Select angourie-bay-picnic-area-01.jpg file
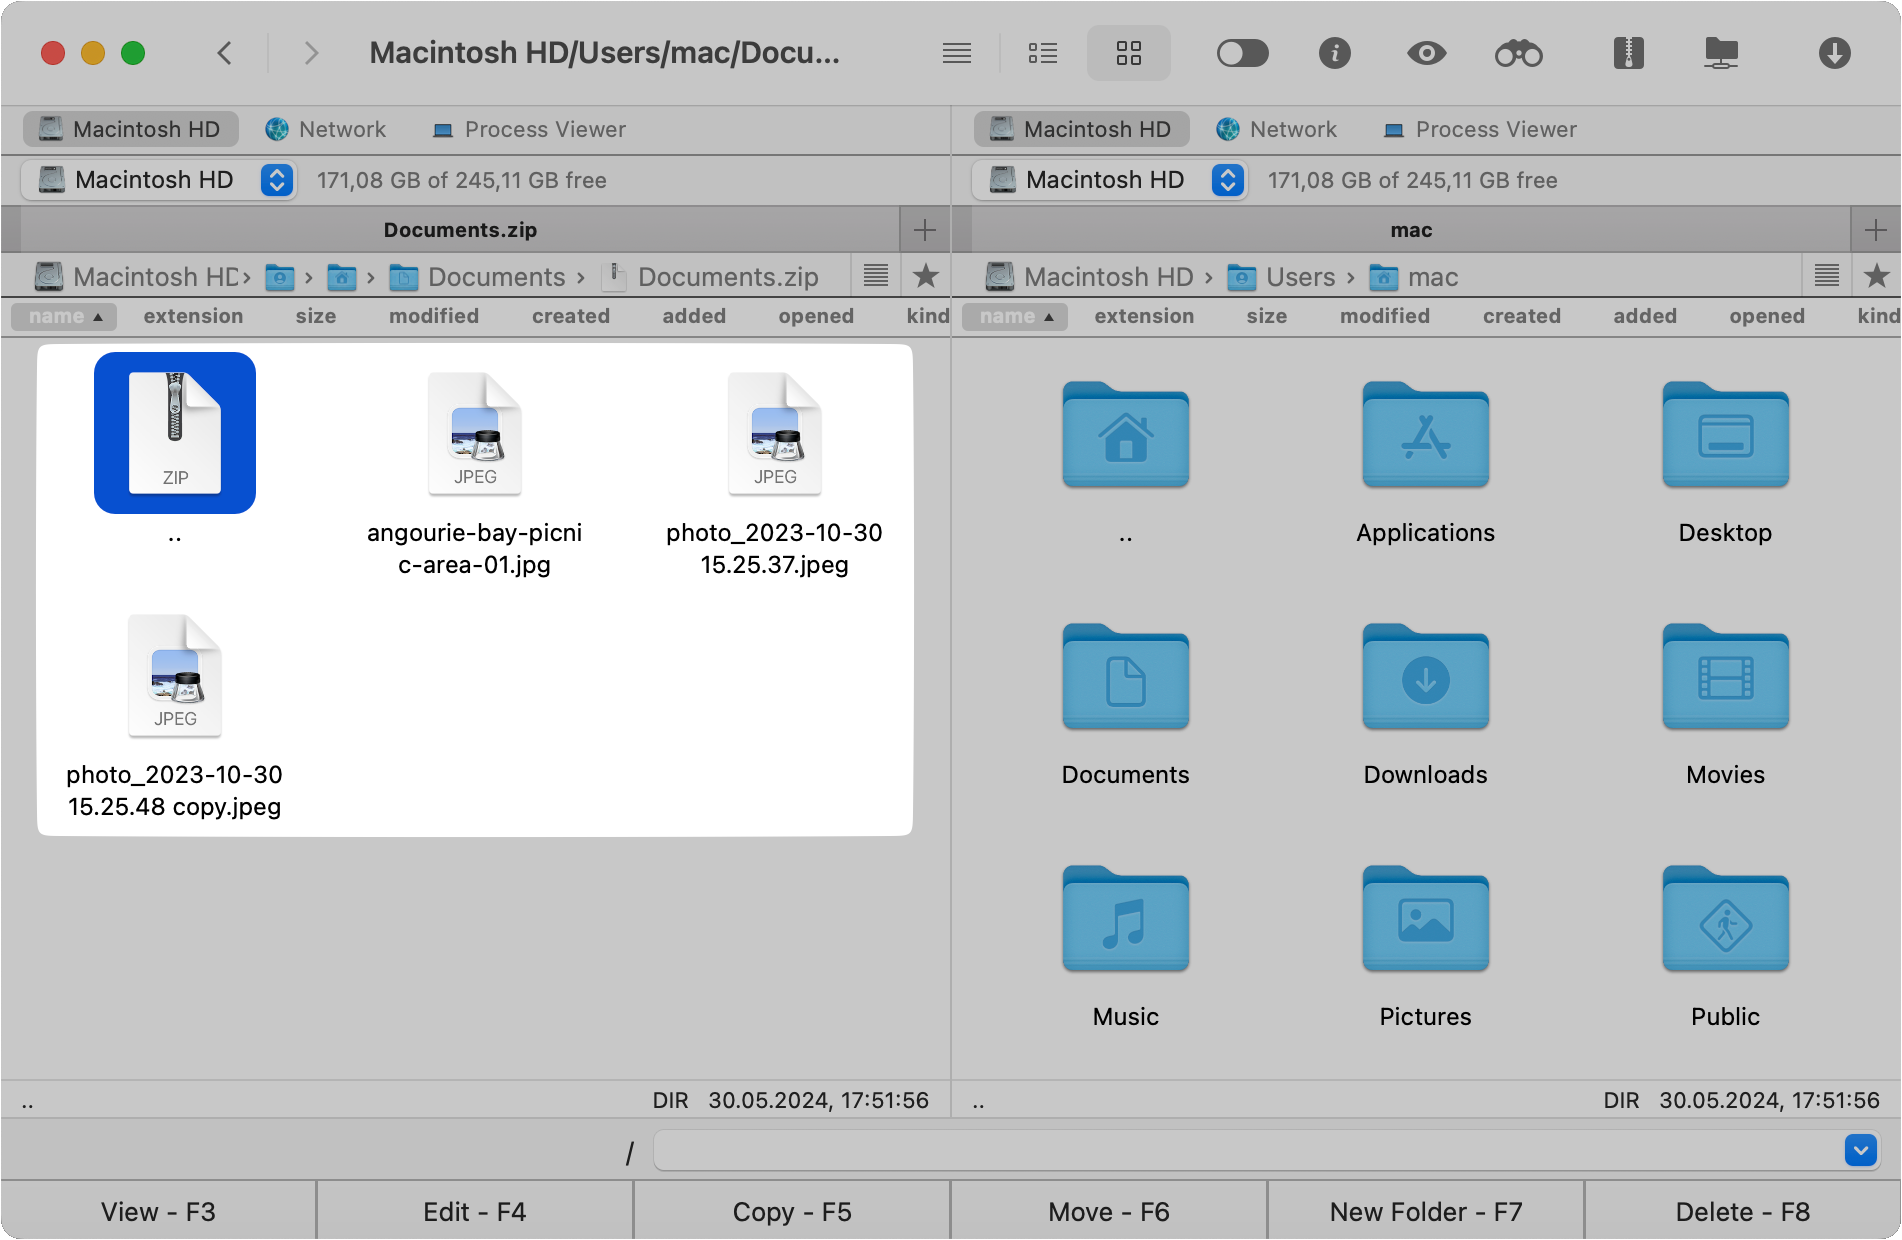Image resolution: width=1902 pixels, height=1240 pixels. point(474,470)
